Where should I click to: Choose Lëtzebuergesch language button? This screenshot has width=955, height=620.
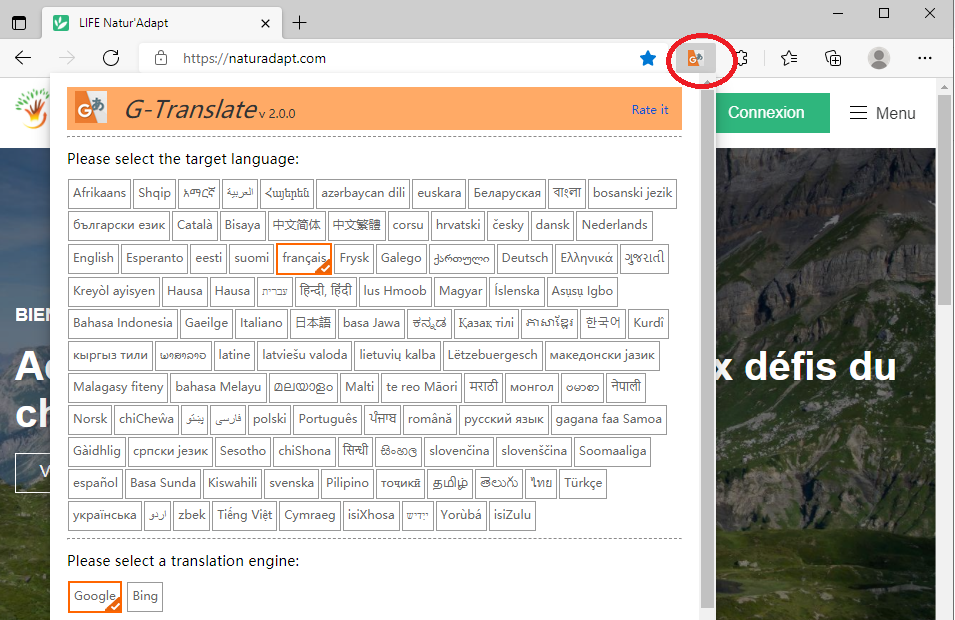click(x=493, y=355)
